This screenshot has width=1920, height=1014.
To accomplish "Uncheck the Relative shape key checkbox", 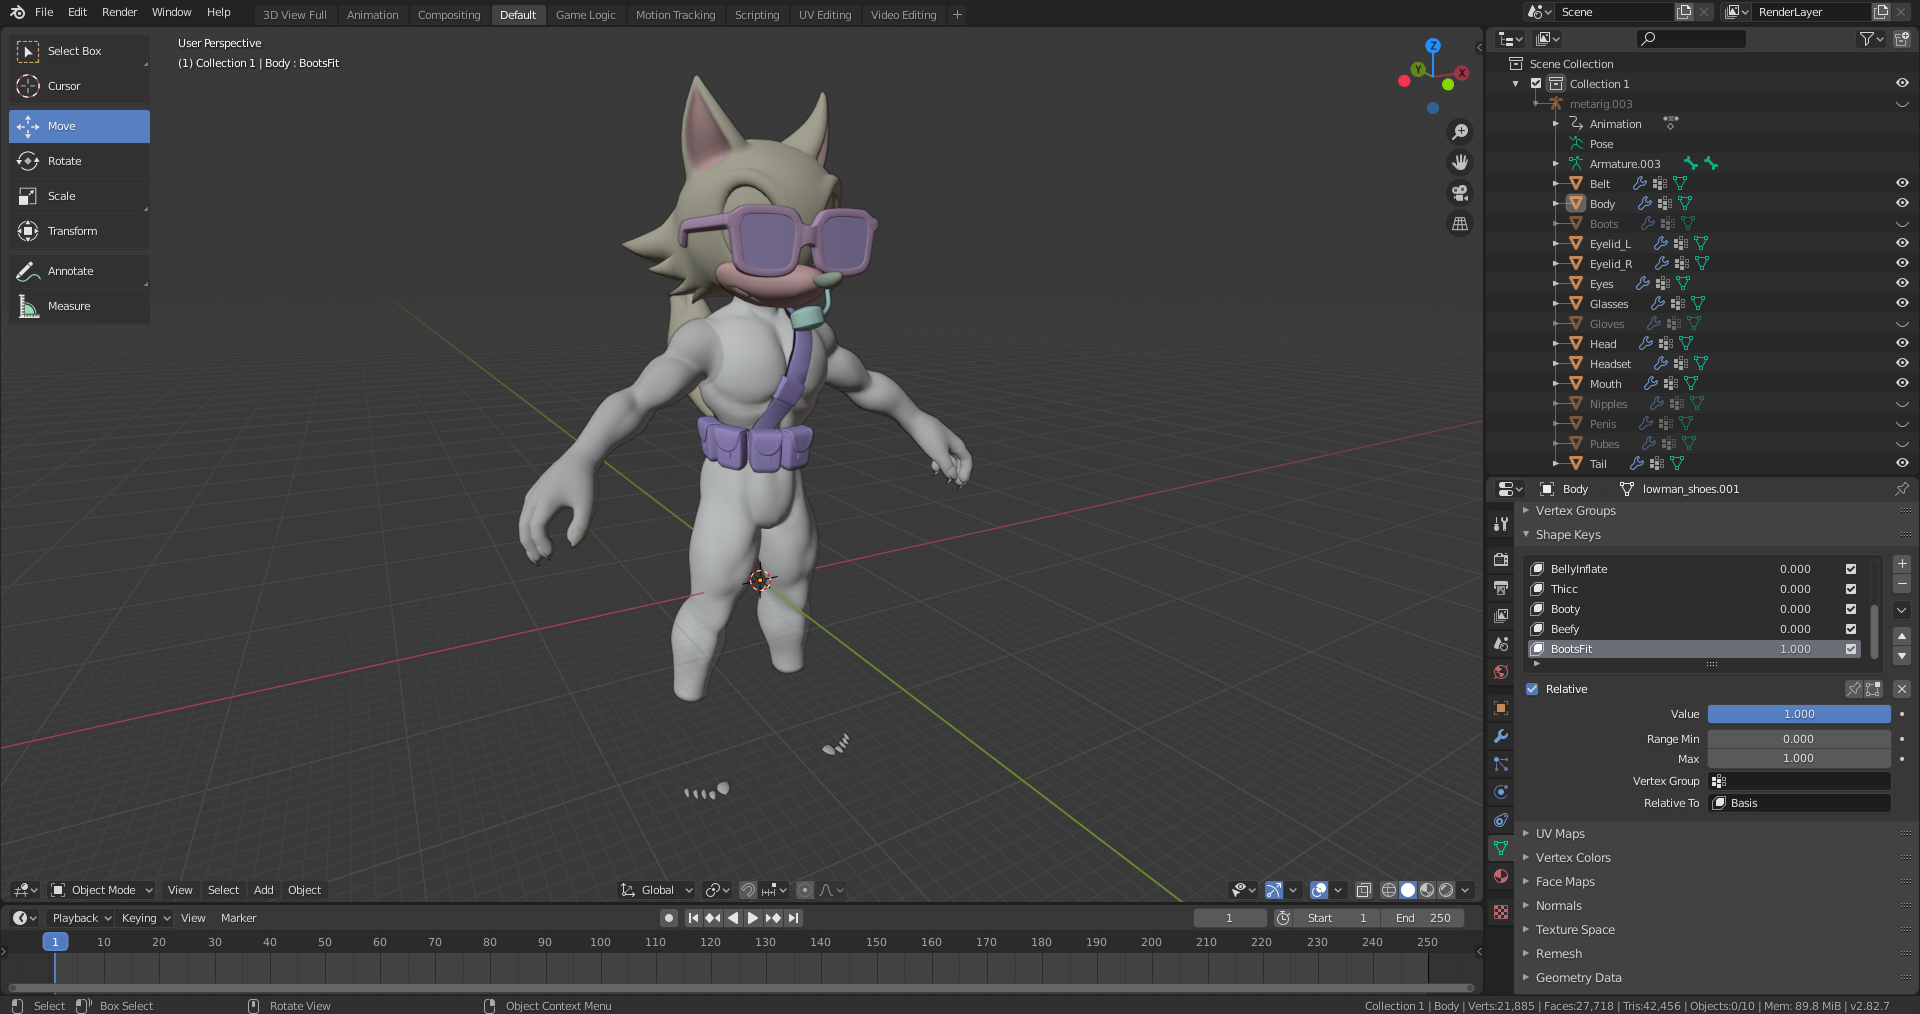I will (x=1532, y=689).
